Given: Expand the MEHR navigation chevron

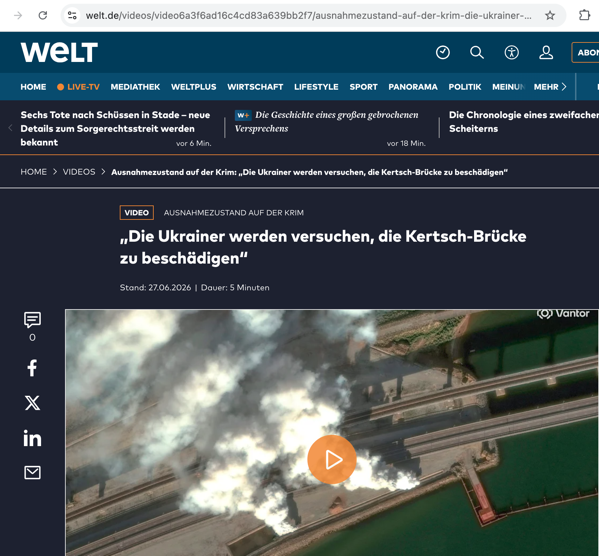Looking at the screenshot, I should tap(564, 87).
